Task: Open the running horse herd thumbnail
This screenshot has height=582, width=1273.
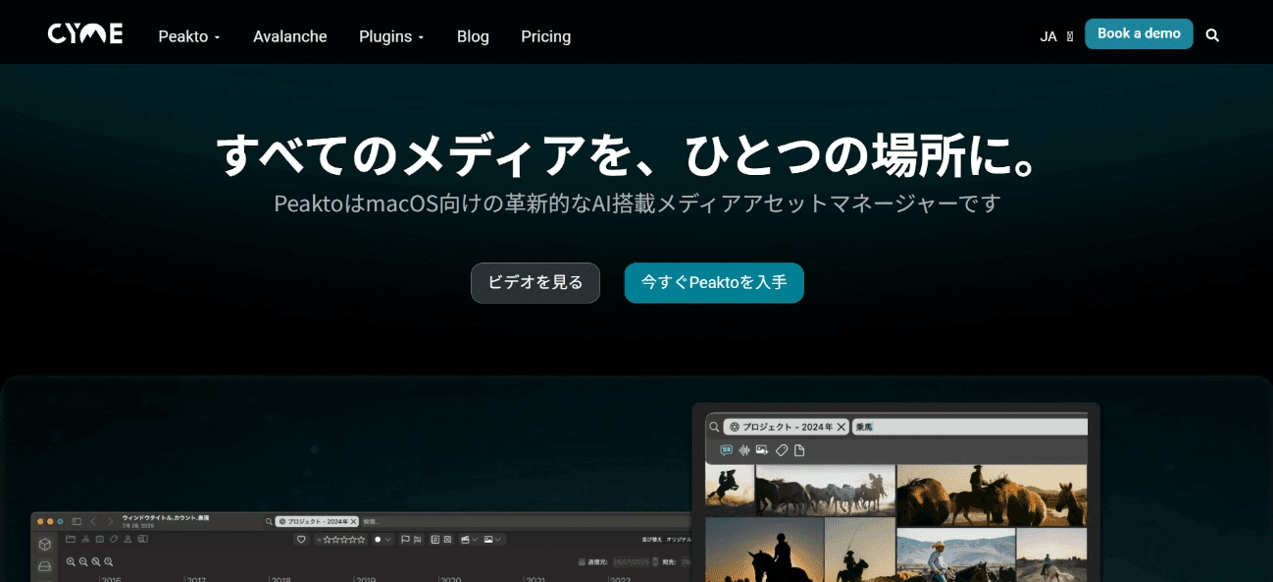Action: tap(825, 490)
